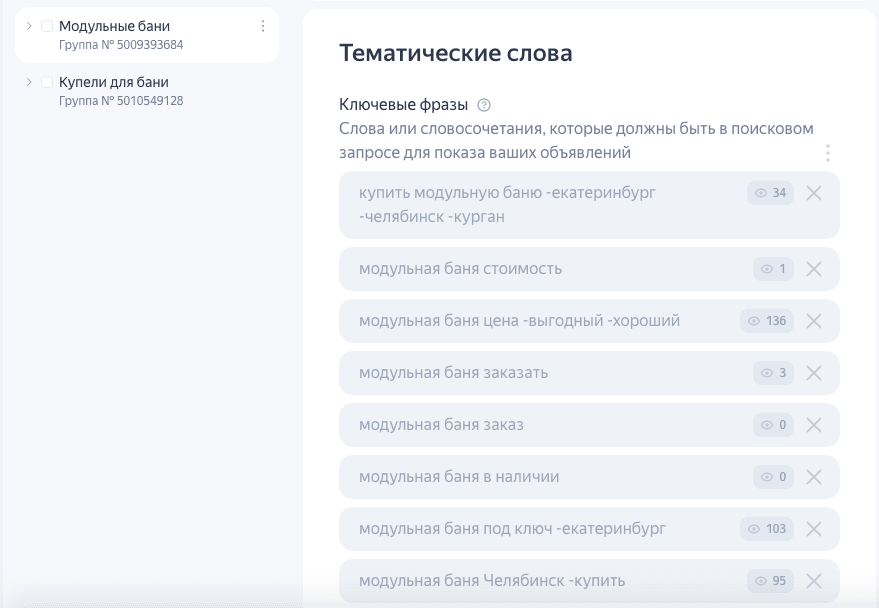Image resolution: width=879 pixels, height=608 pixels.
Task: Select the "Купели для бани" ad group
Action: point(114,82)
